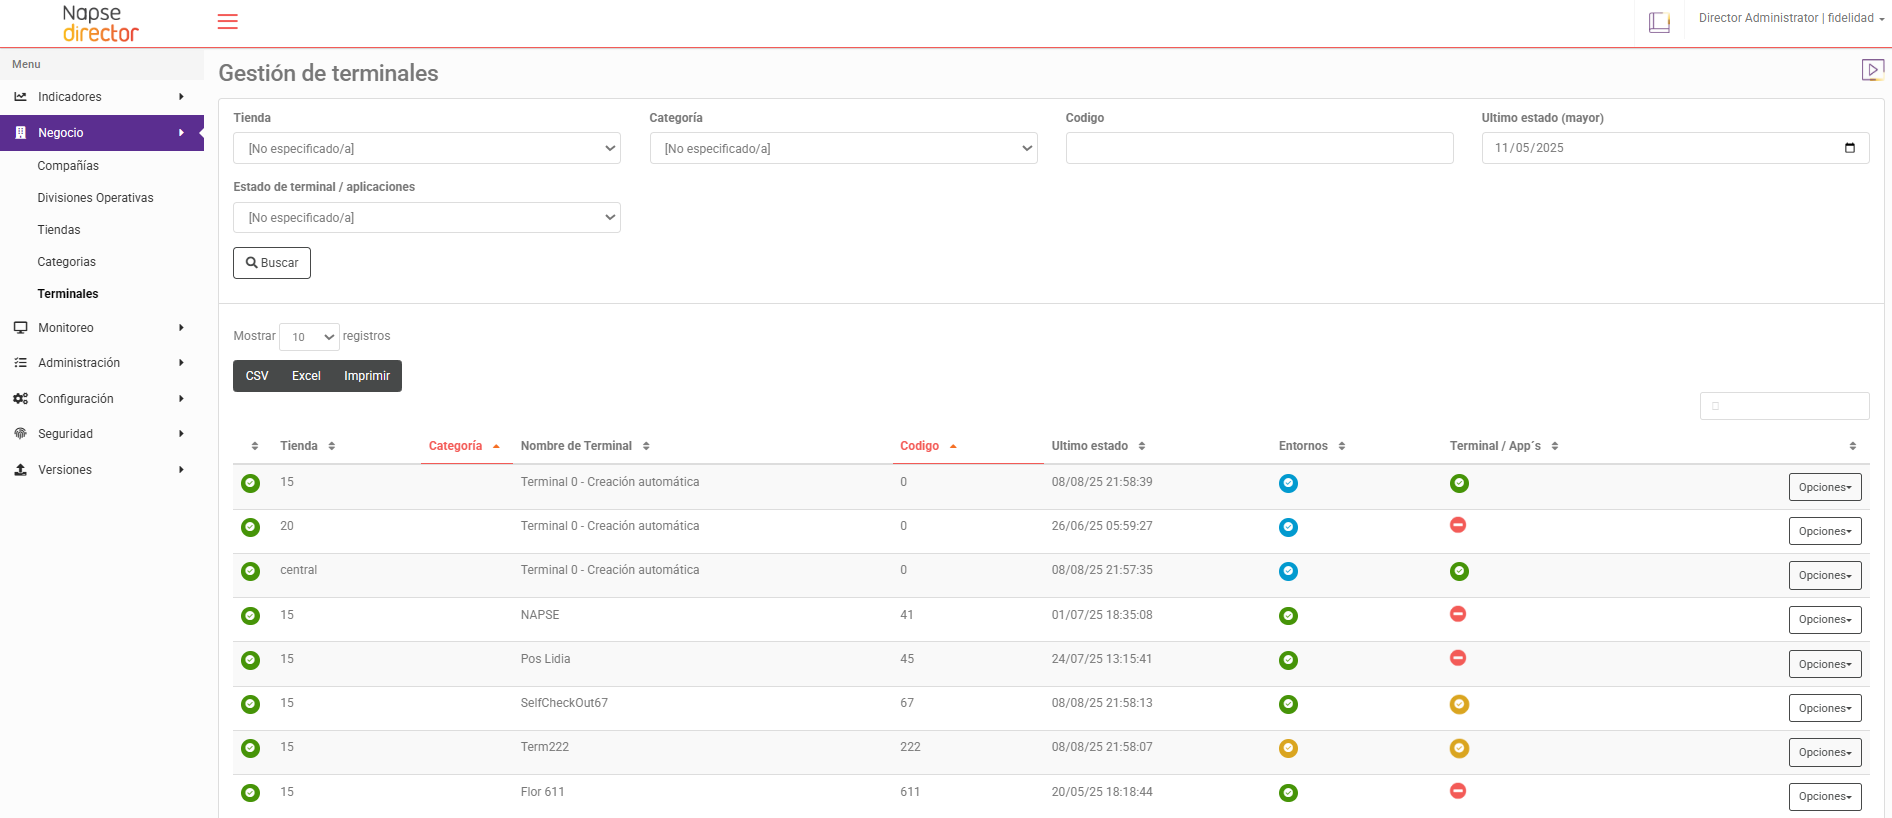This screenshot has width=1892, height=818.
Task: Open Opciones dropdown for Term222
Action: pos(1825,752)
